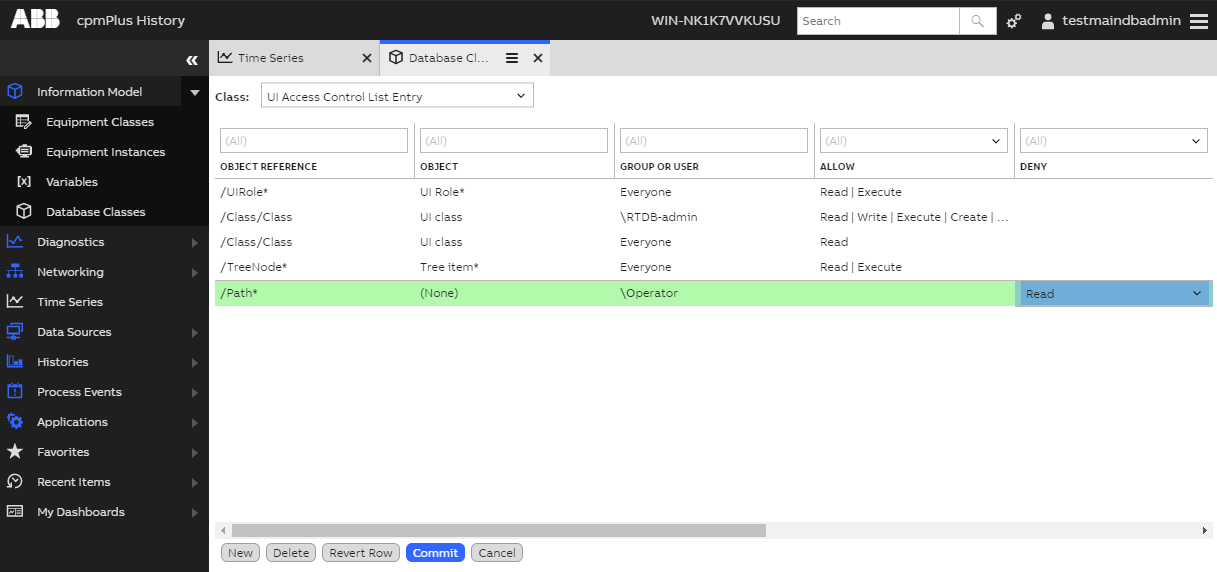This screenshot has width=1217, height=572.
Task: Close the Database Classes tab
Action: click(x=538, y=58)
